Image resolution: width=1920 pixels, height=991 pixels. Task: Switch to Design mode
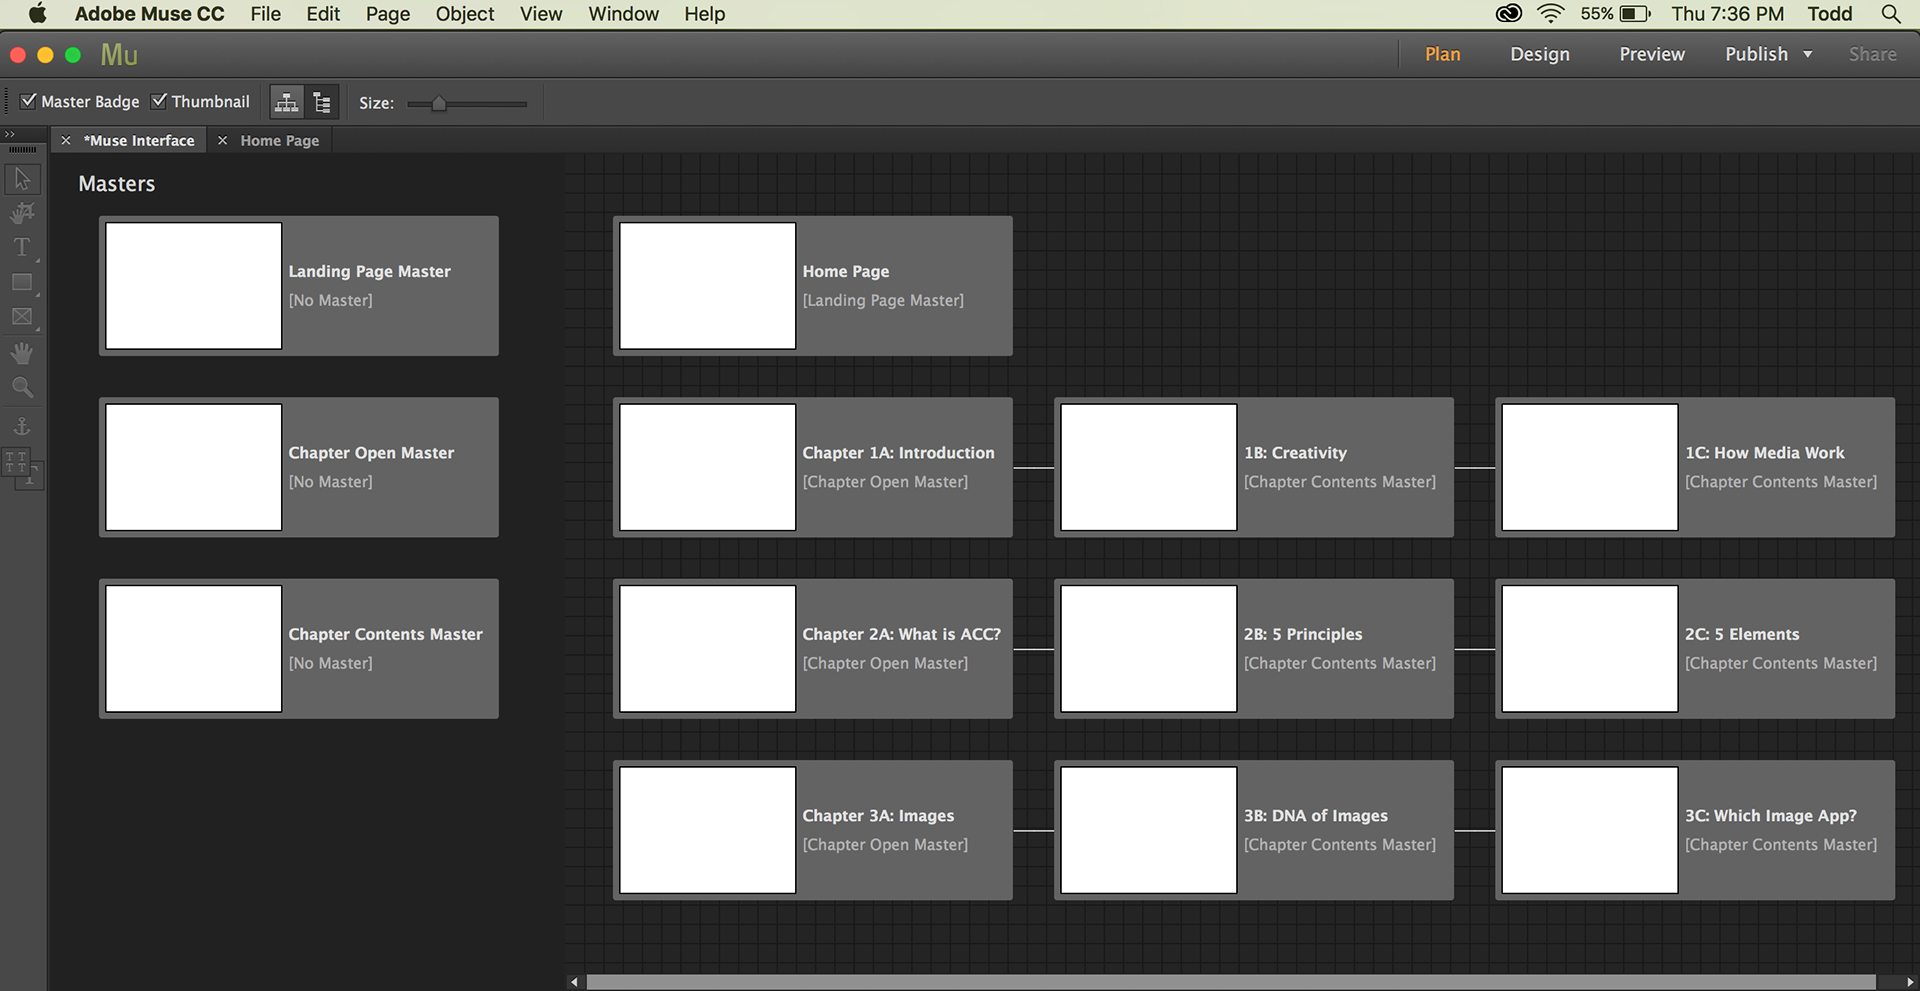click(1540, 54)
